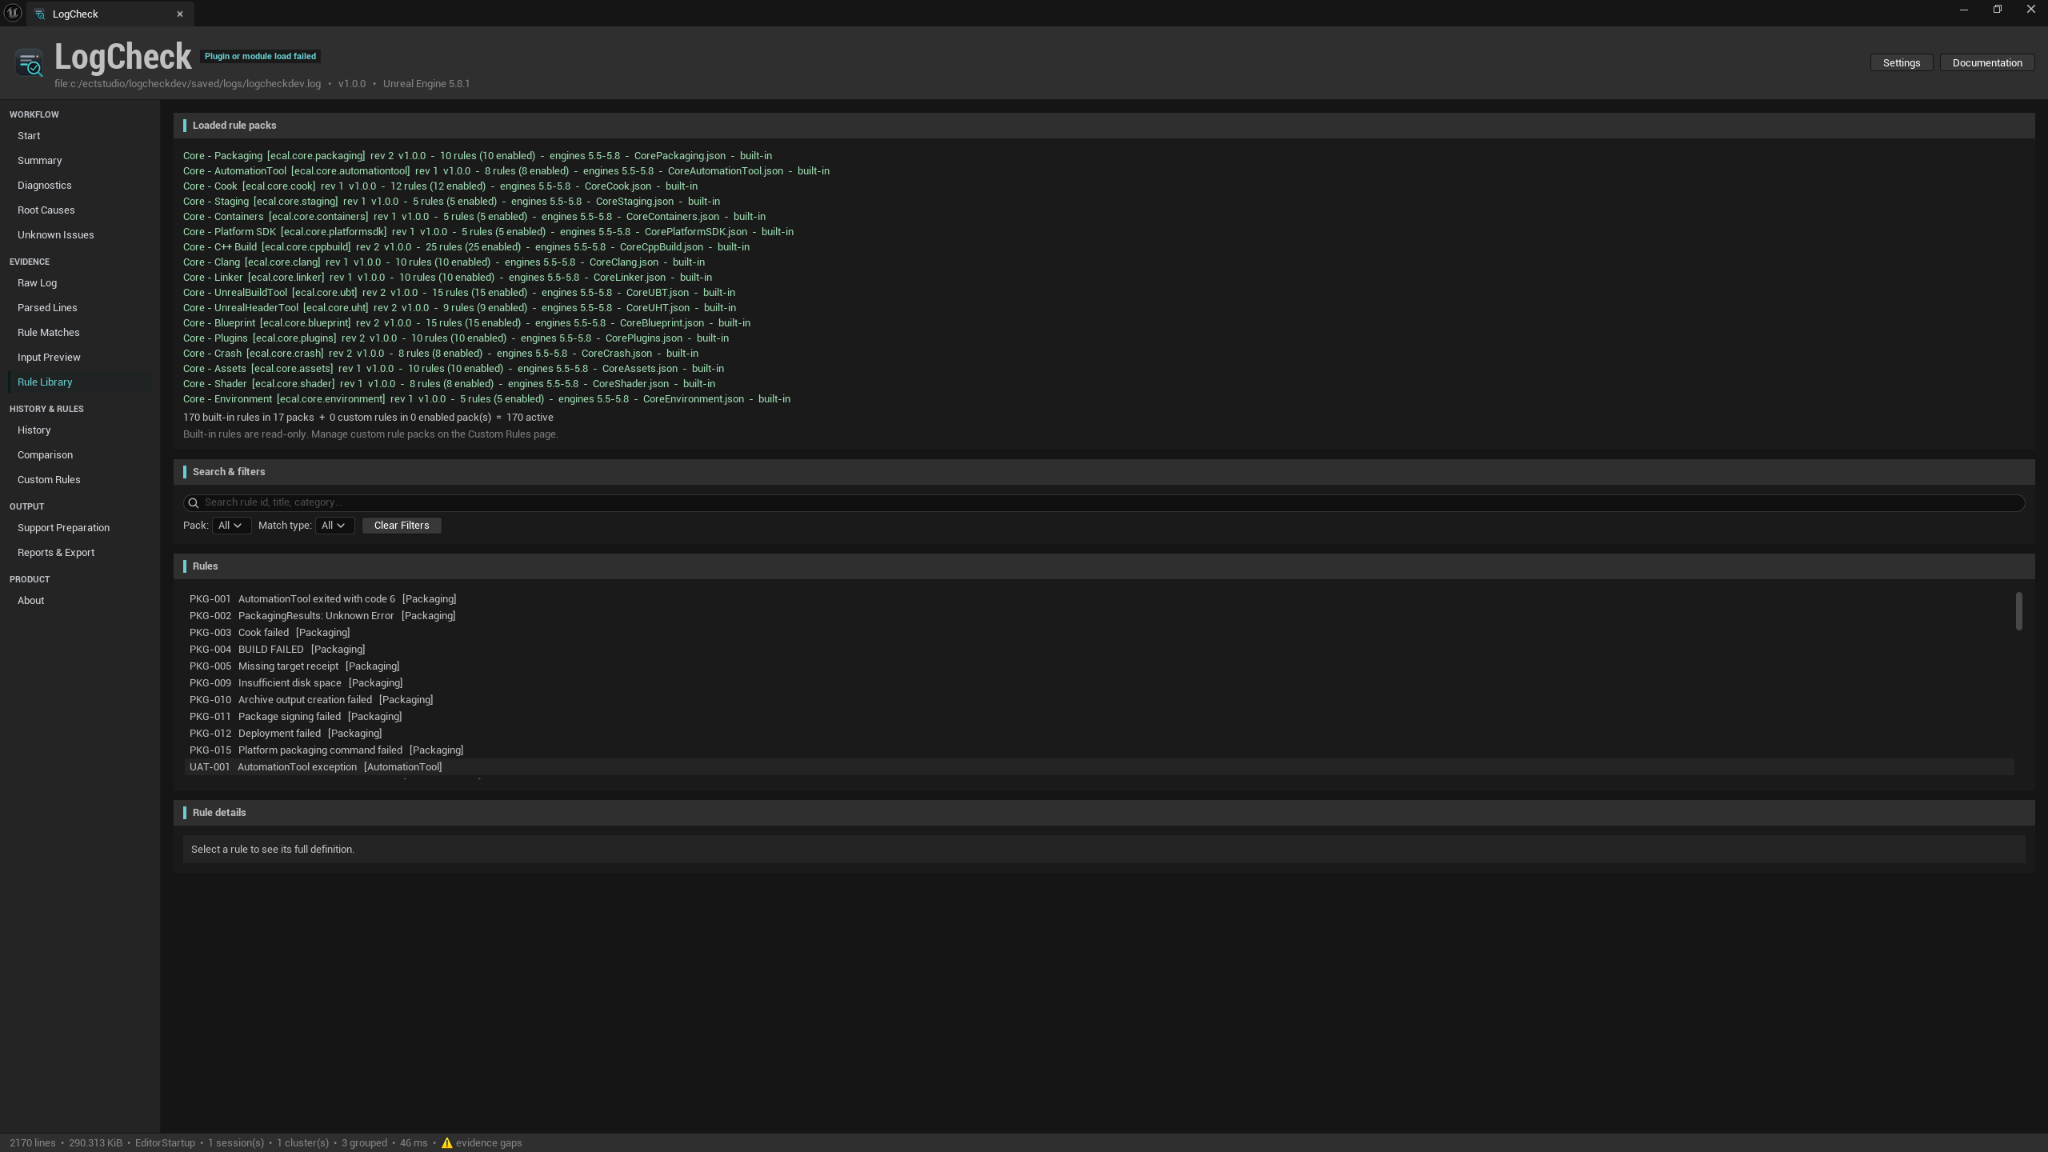
Task: Click the Unreal Engine logo icon
Action: click(x=13, y=12)
